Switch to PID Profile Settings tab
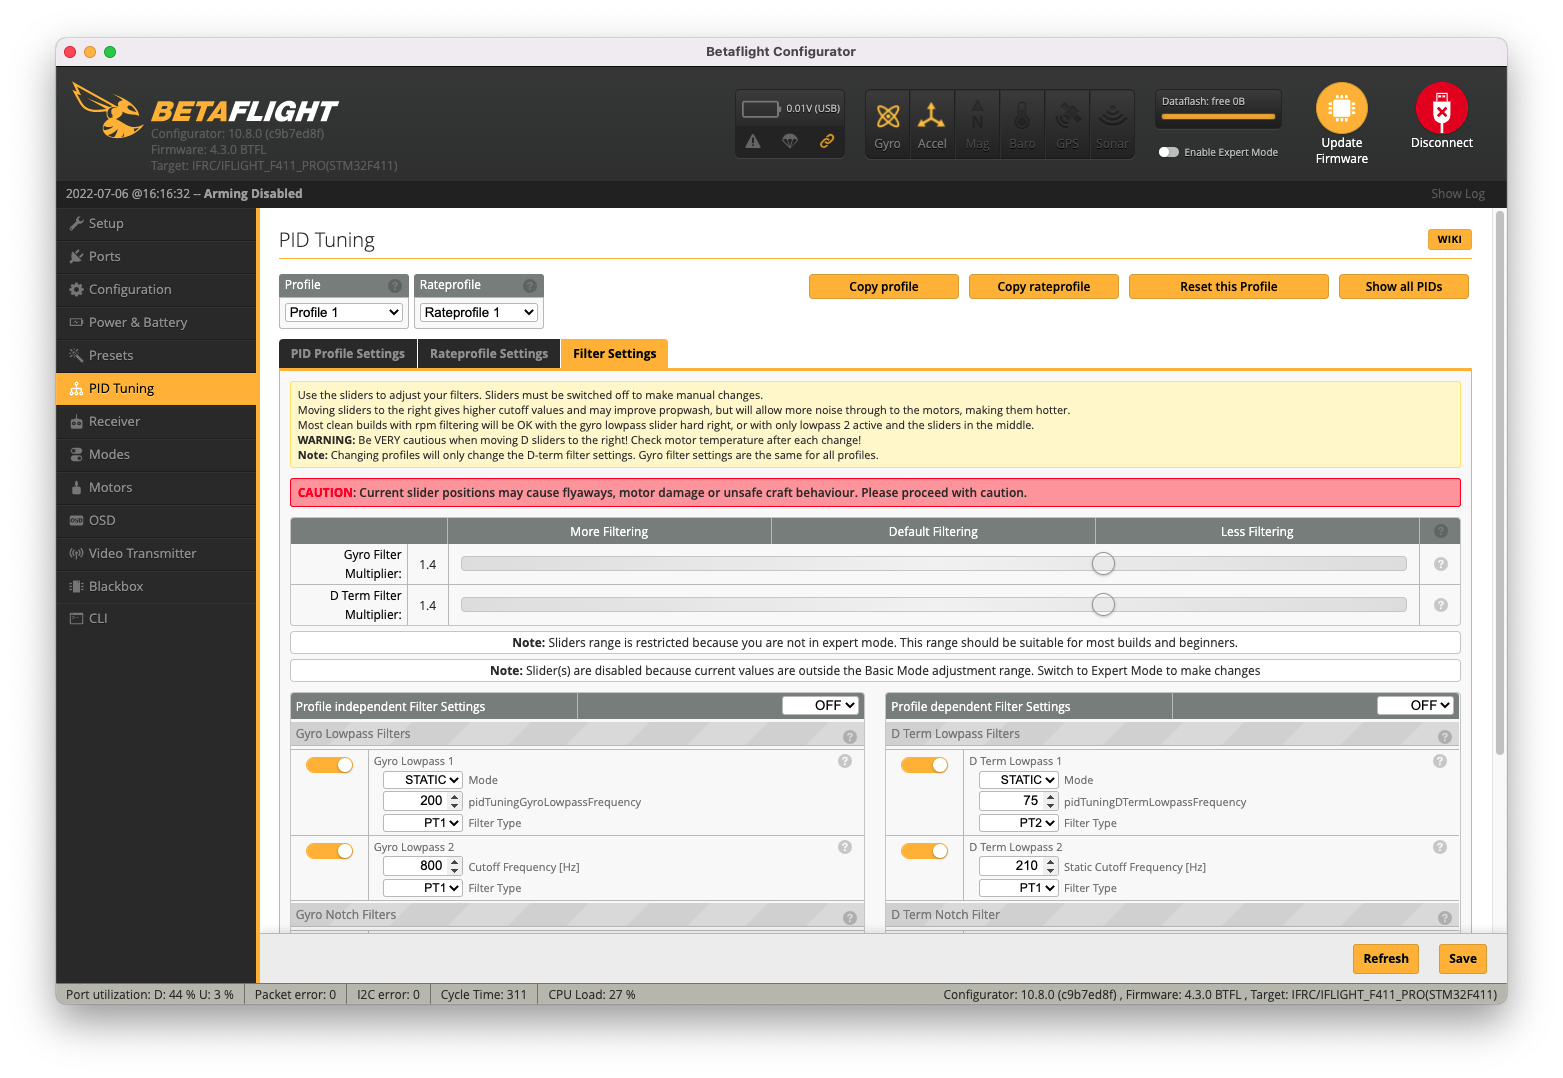 [x=348, y=354]
